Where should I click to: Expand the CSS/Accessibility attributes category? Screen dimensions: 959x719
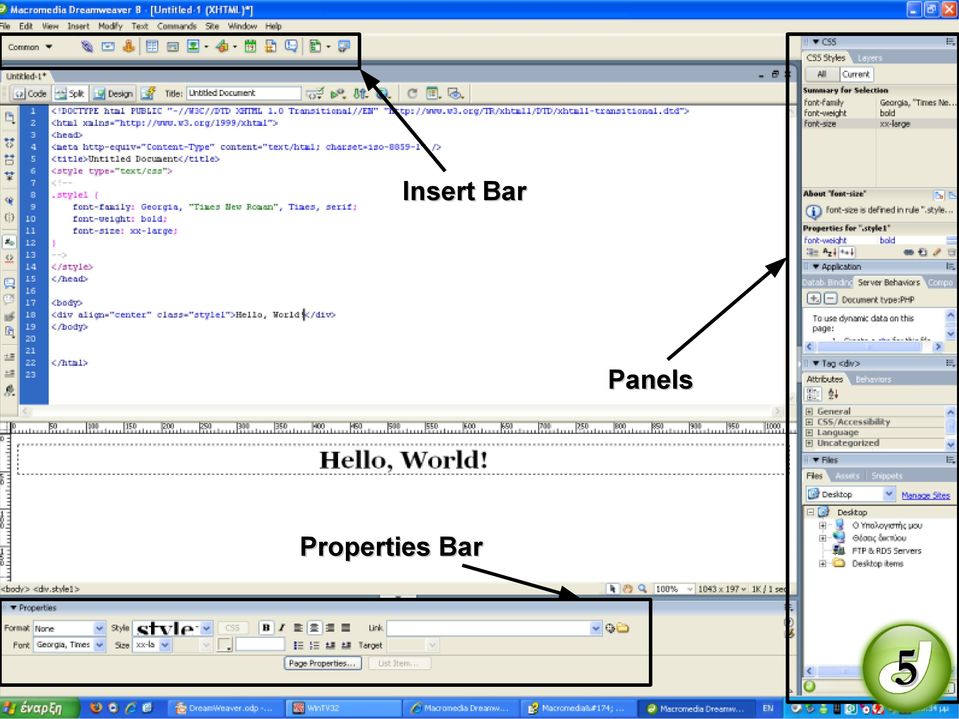[809, 422]
